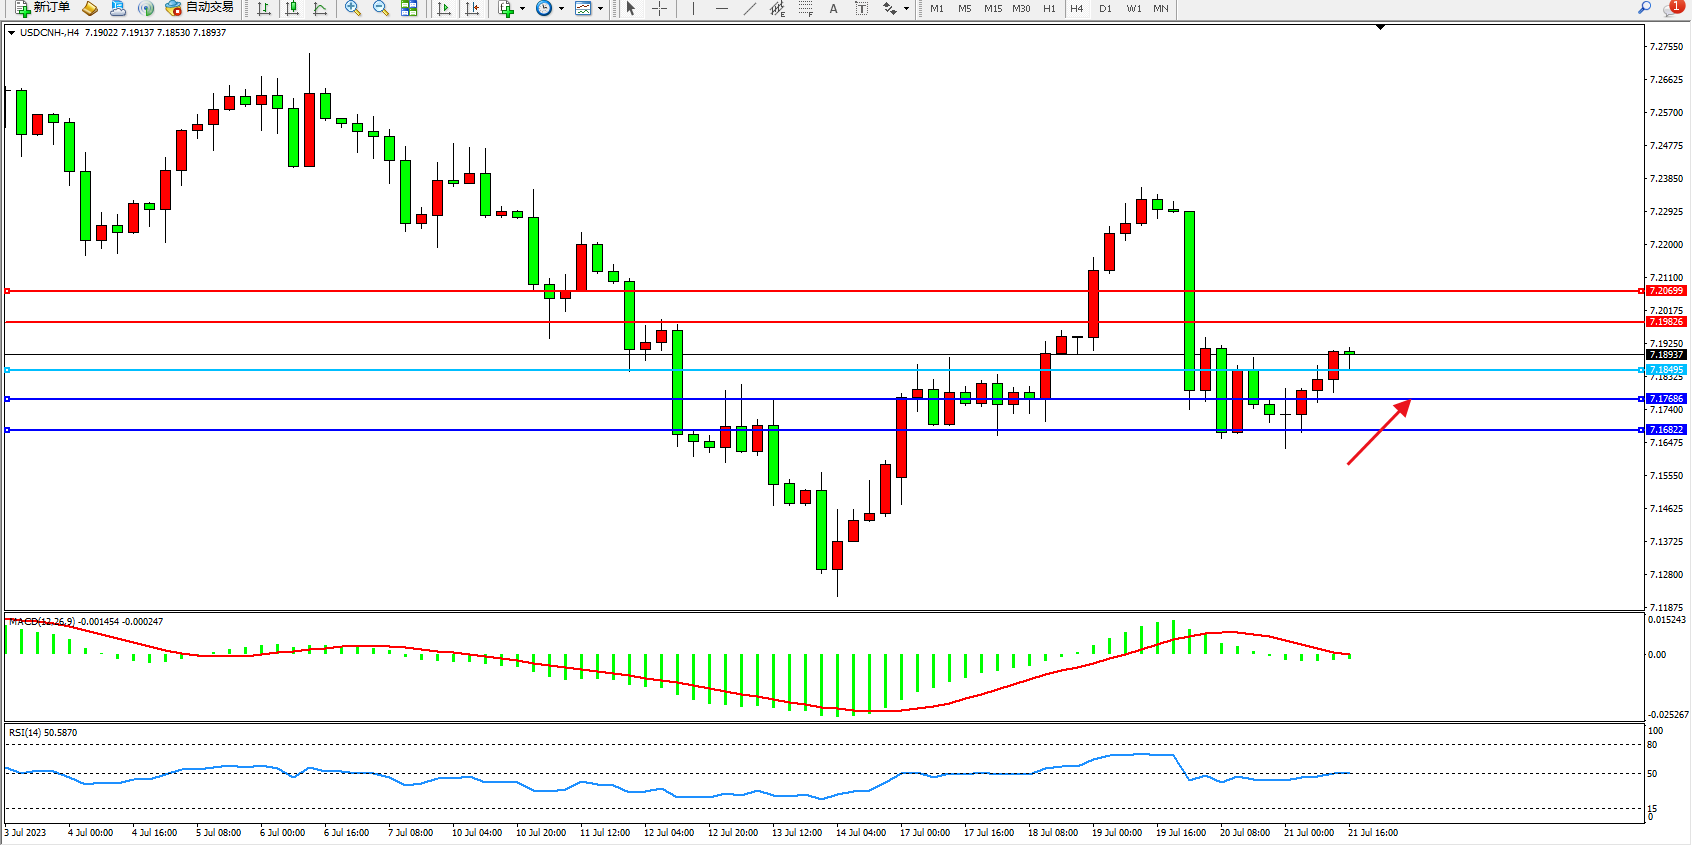Screen dimensions: 1692x846
Task: Click the tile windows icon
Action: 409,8
